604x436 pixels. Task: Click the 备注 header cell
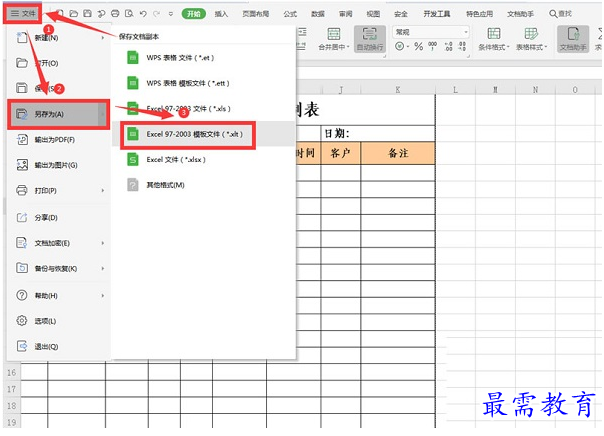pyautogui.click(x=398, y=153)
